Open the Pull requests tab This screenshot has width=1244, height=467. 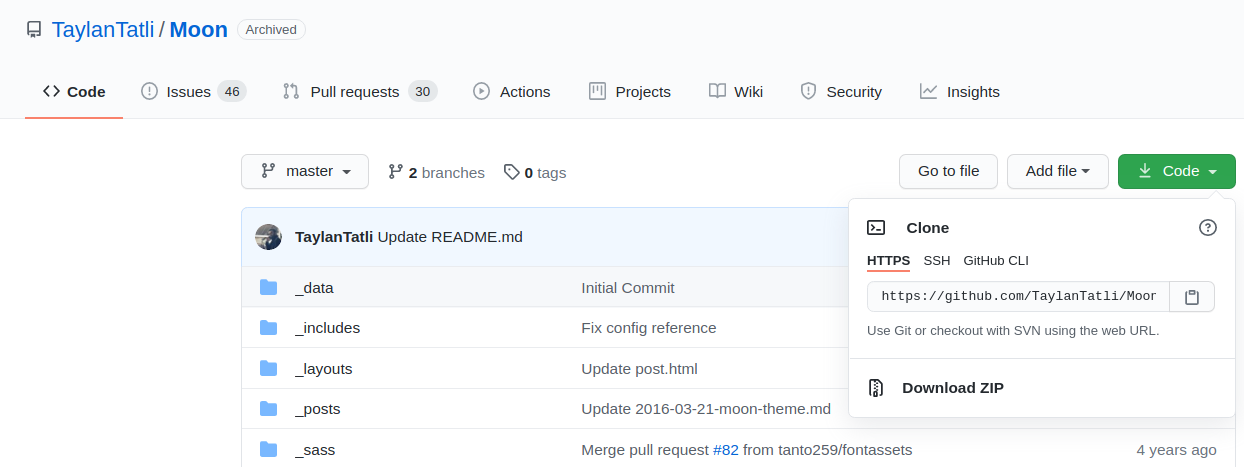coord(360,91)
